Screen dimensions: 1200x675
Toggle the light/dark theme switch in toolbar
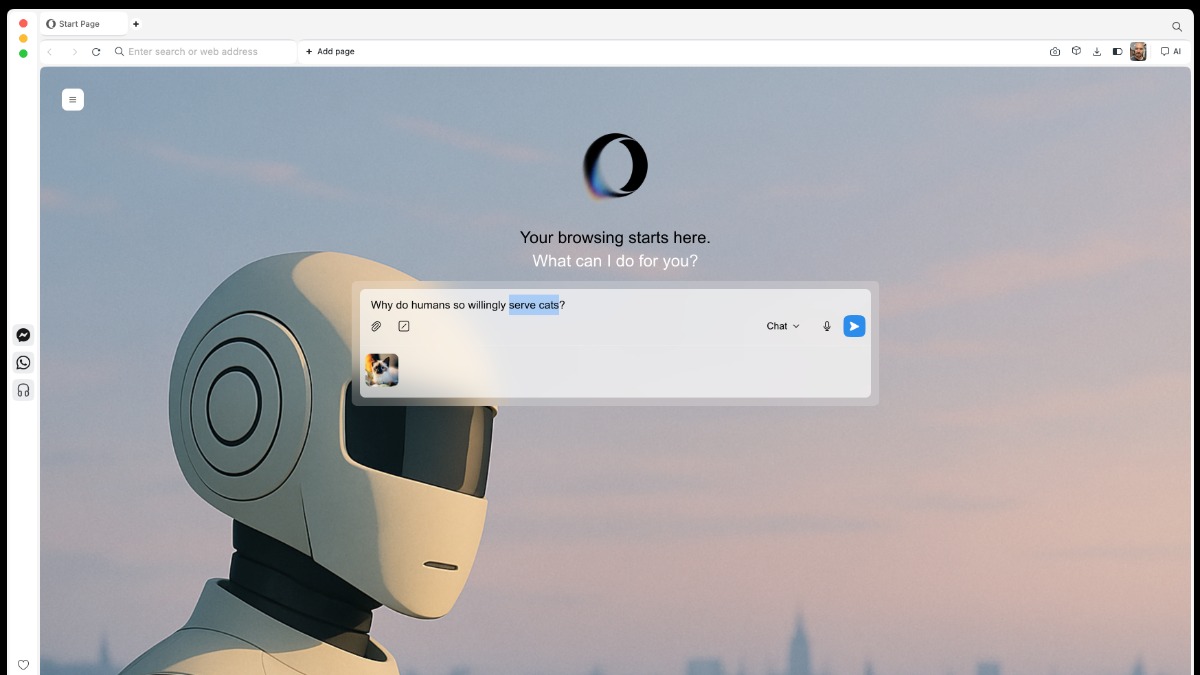pyautogui.click(x=1117, y=52)
